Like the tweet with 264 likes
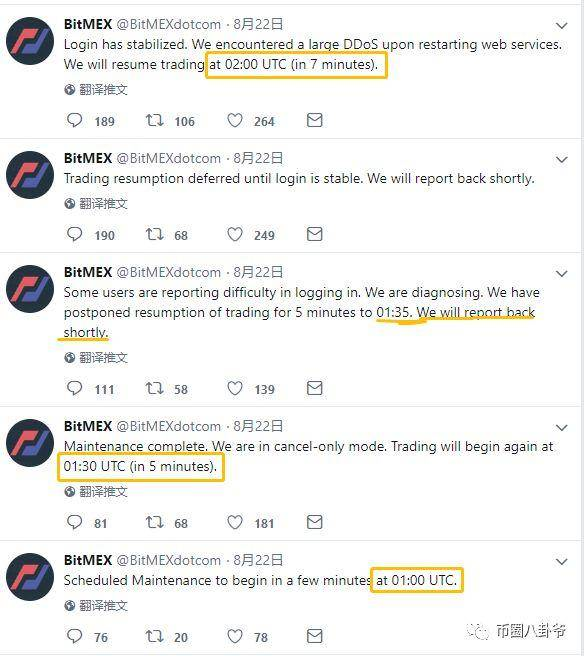 (x=235, y=120)
